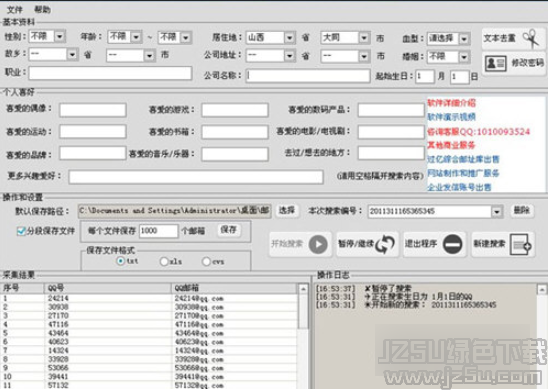Click the QQ邮箱 column header
This screenshot has height=390, width=548.
point(235,288)
